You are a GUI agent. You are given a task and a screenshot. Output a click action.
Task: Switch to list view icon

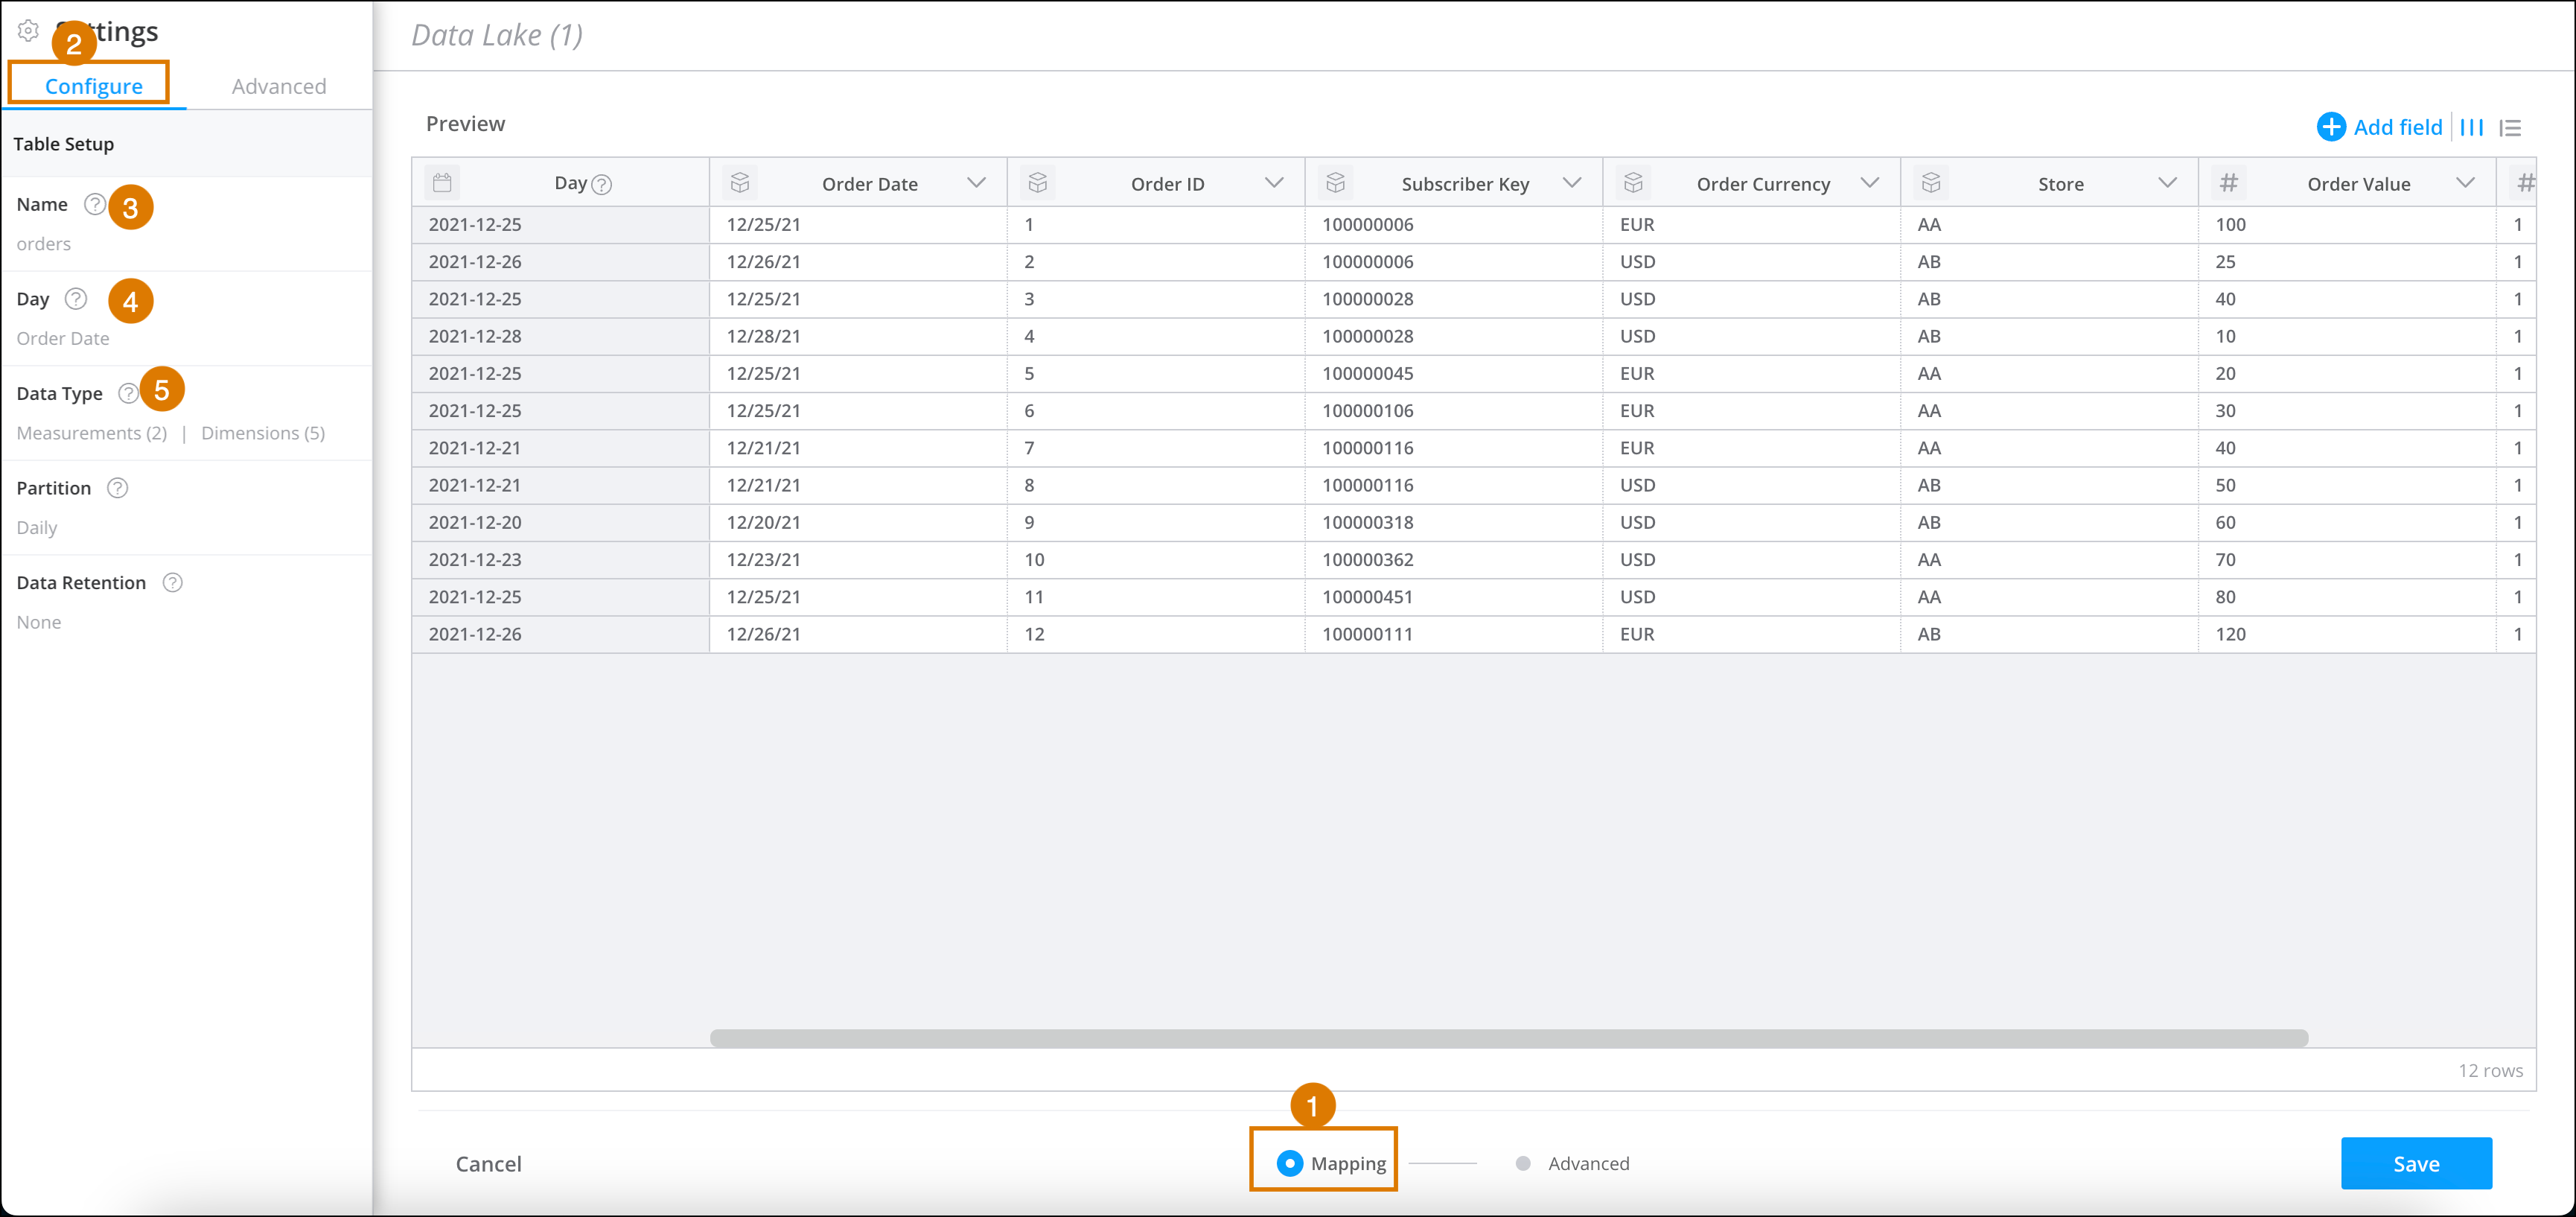(x=2510, y=128)
